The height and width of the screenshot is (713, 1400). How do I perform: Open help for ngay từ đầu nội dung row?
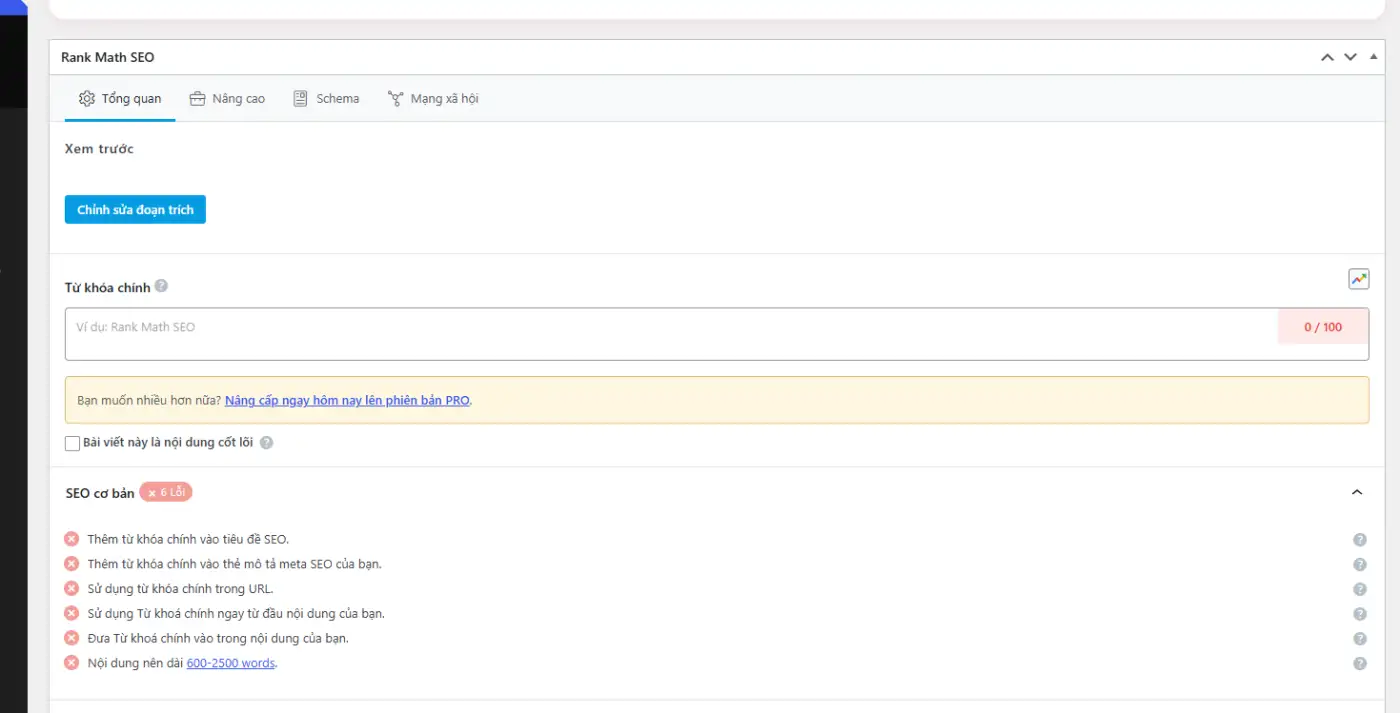click(x=1360, y=614)
